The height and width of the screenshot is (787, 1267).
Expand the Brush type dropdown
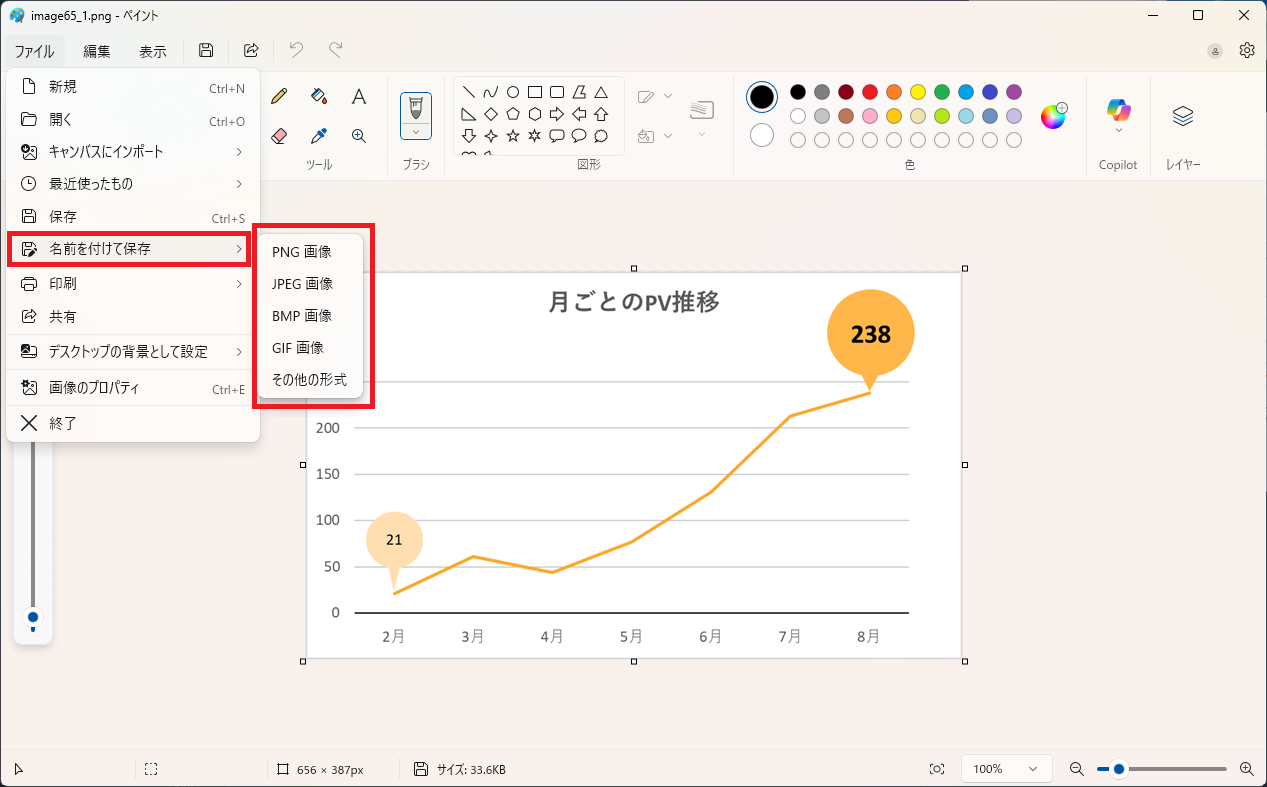coord(416,131)
